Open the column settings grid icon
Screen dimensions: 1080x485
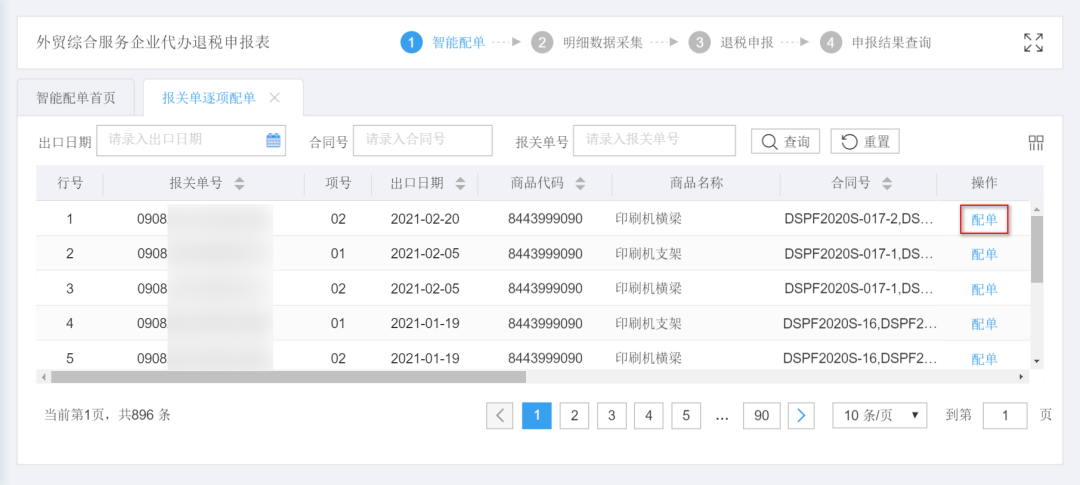click(x=1036, y=142)
